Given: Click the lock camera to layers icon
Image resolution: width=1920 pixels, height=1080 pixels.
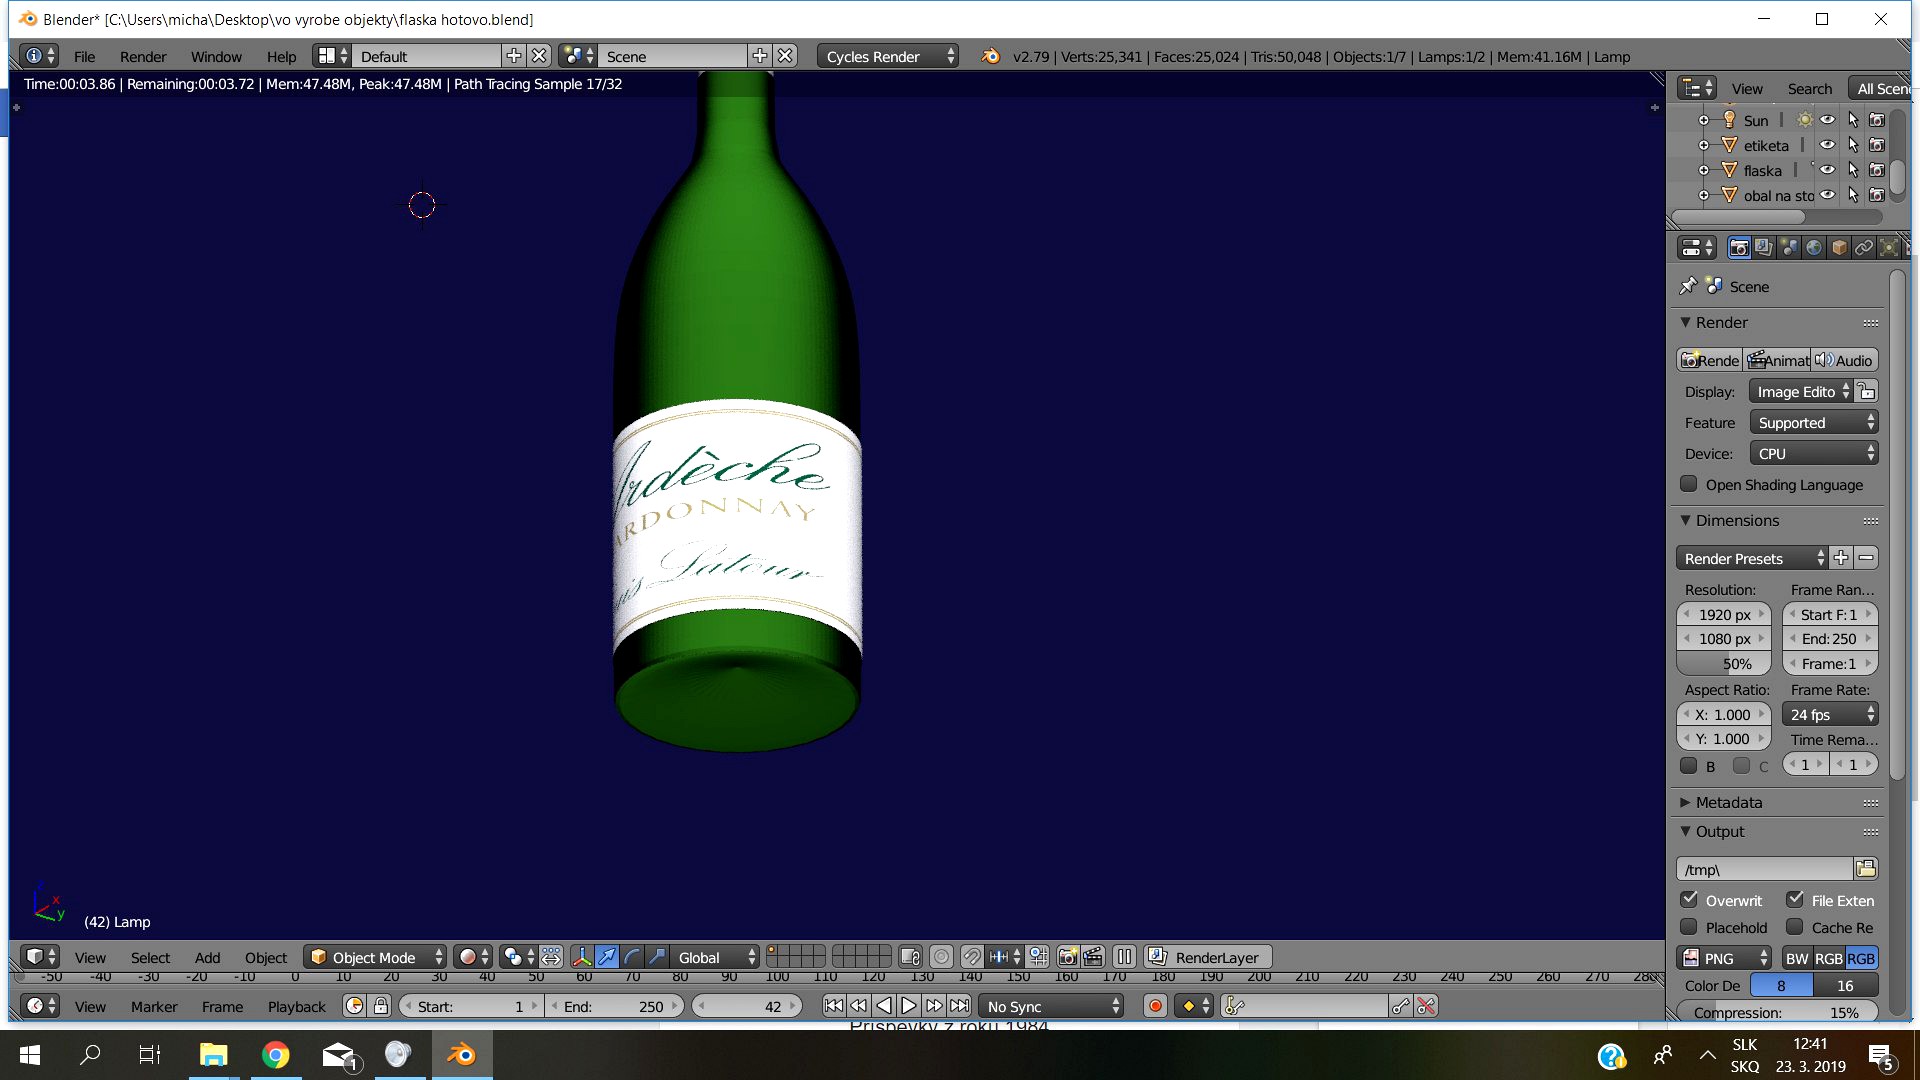Looking at the screenshot, I should click(x=910, y=957).
